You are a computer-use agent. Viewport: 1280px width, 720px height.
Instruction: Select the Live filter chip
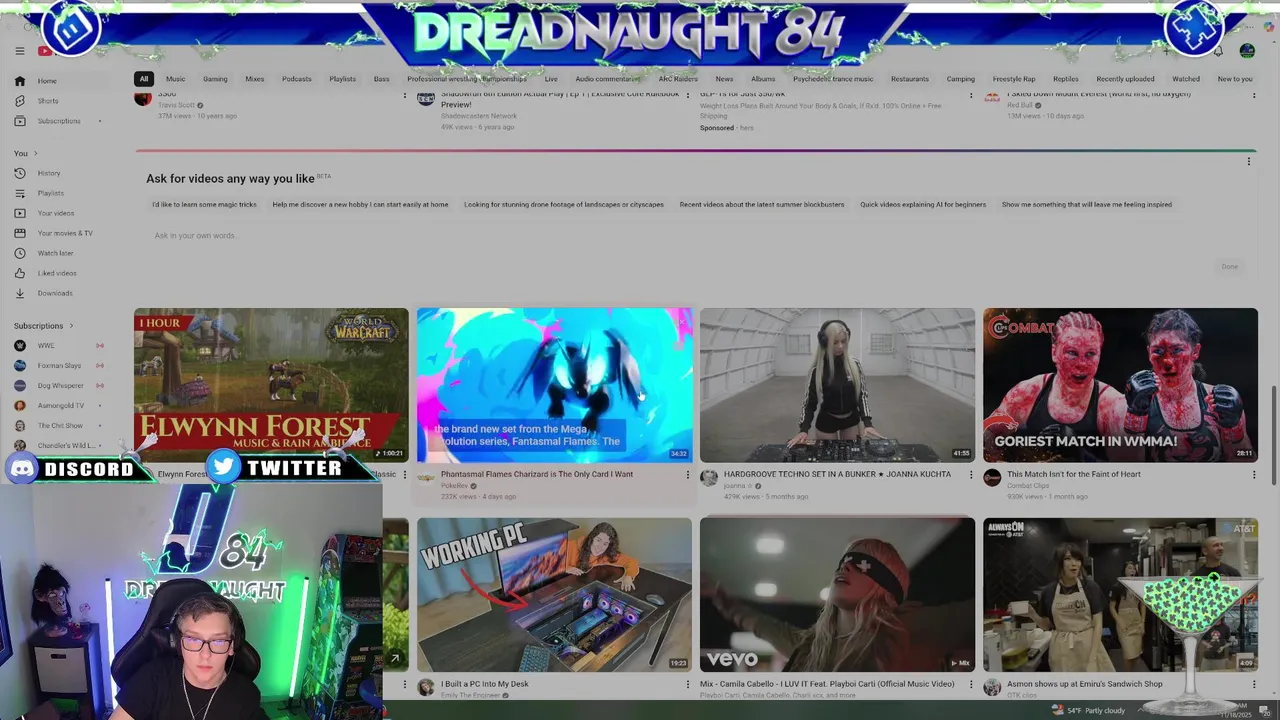pos(551,79)
